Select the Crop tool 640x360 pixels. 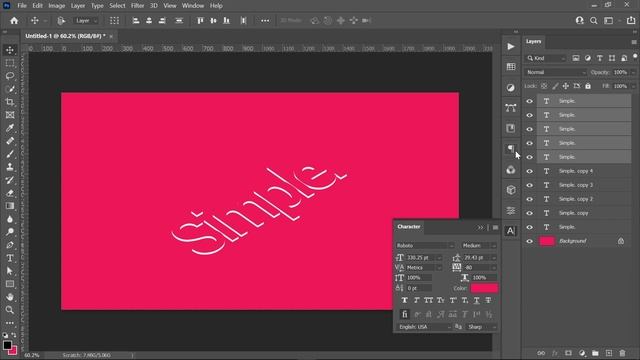point(10,102)
